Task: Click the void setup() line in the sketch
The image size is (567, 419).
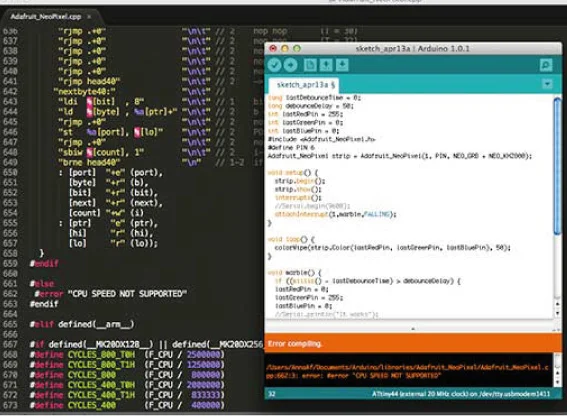Action: pyautogui.click(x=293, y=172)
